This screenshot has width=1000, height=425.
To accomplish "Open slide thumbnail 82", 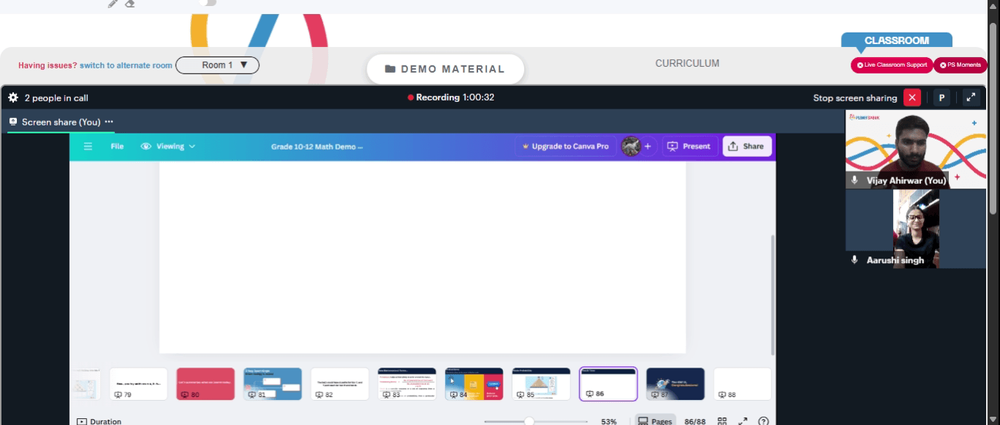I will click(340, 384).
